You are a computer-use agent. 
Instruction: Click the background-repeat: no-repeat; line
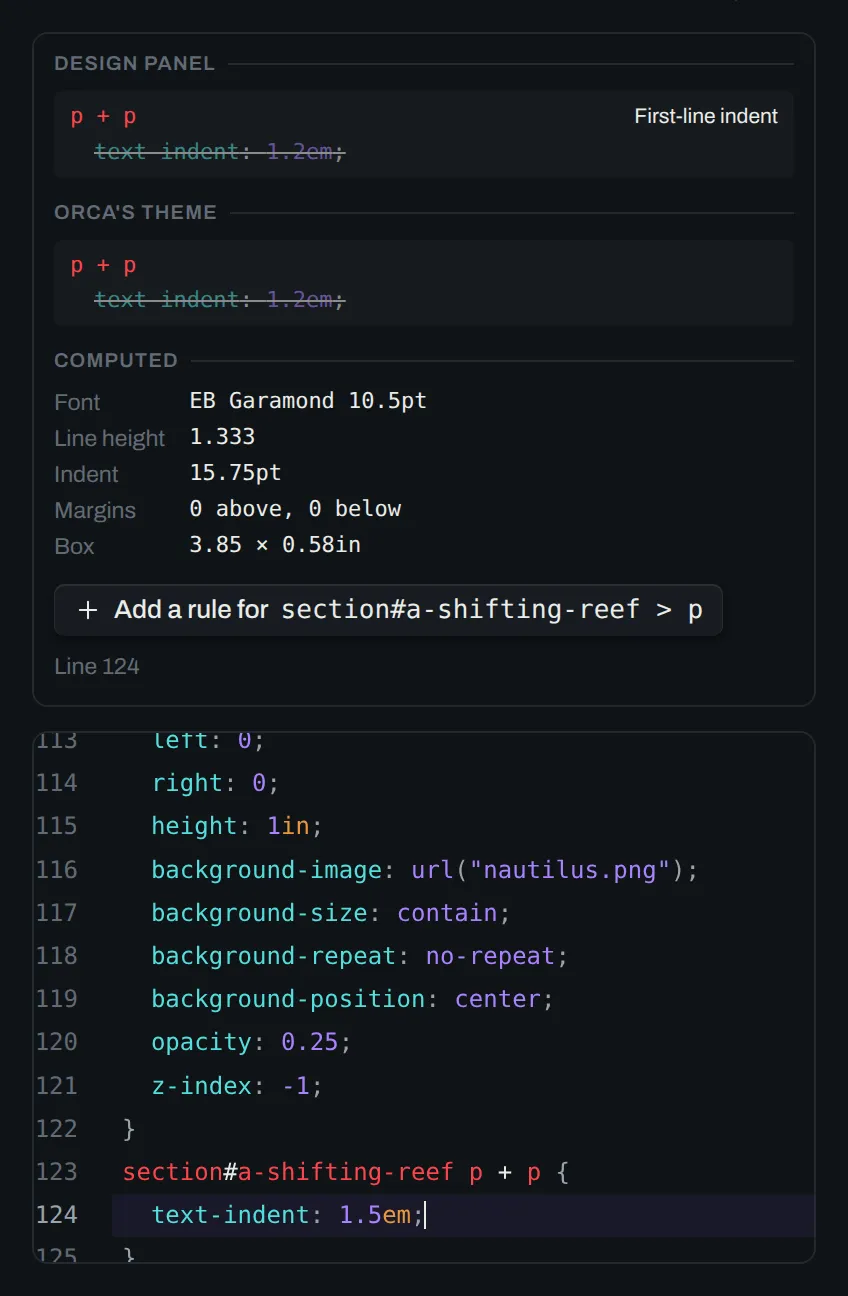click(x=360, y=955)
